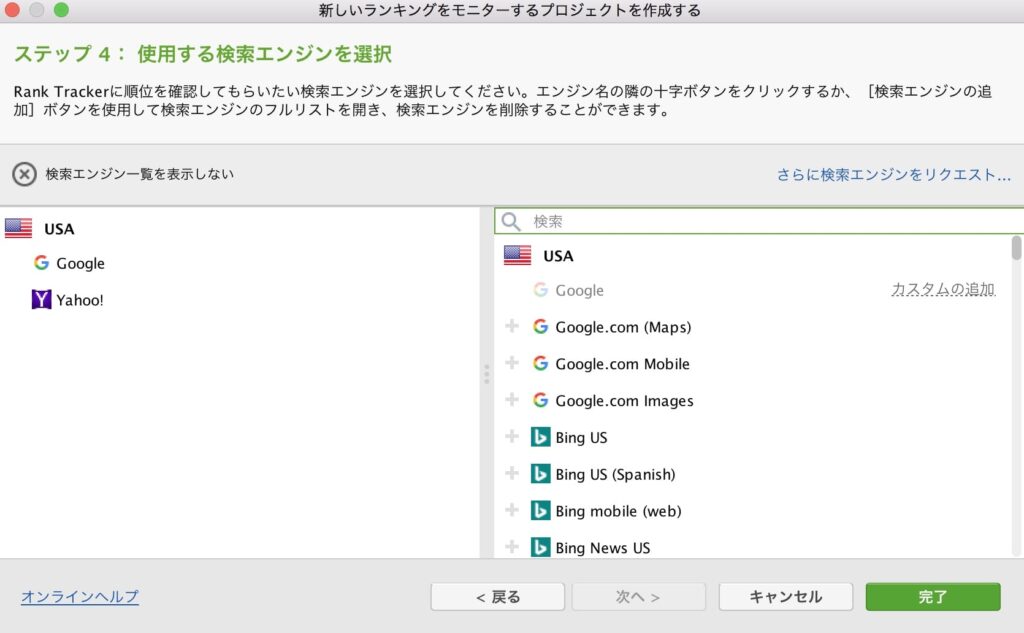This screenshot has height=633, width=1024.
Task: Click the カスタムの追加 link beside Google
Action: point(943,289)
